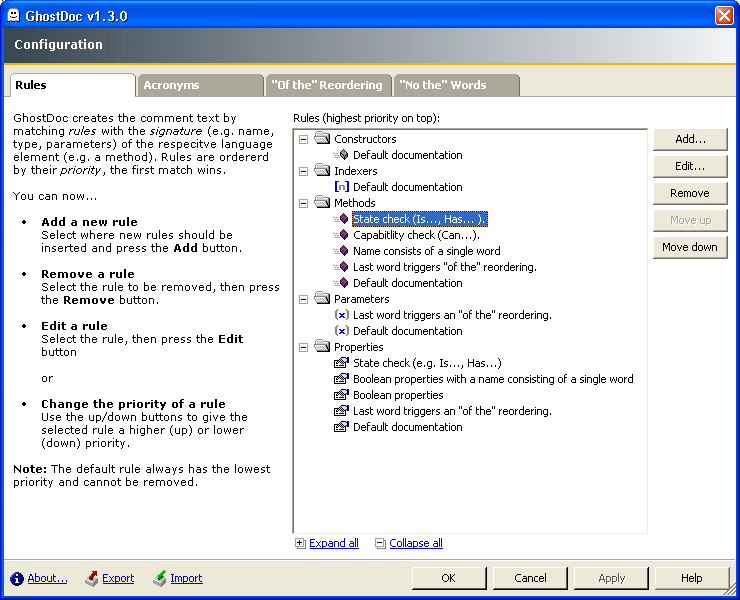Image resolution: width=740 pixels, height=600 pixels.
Task: Select the 'Name consists of a single word' rule text
Action: pyautogui.click(x=427, y=251)
